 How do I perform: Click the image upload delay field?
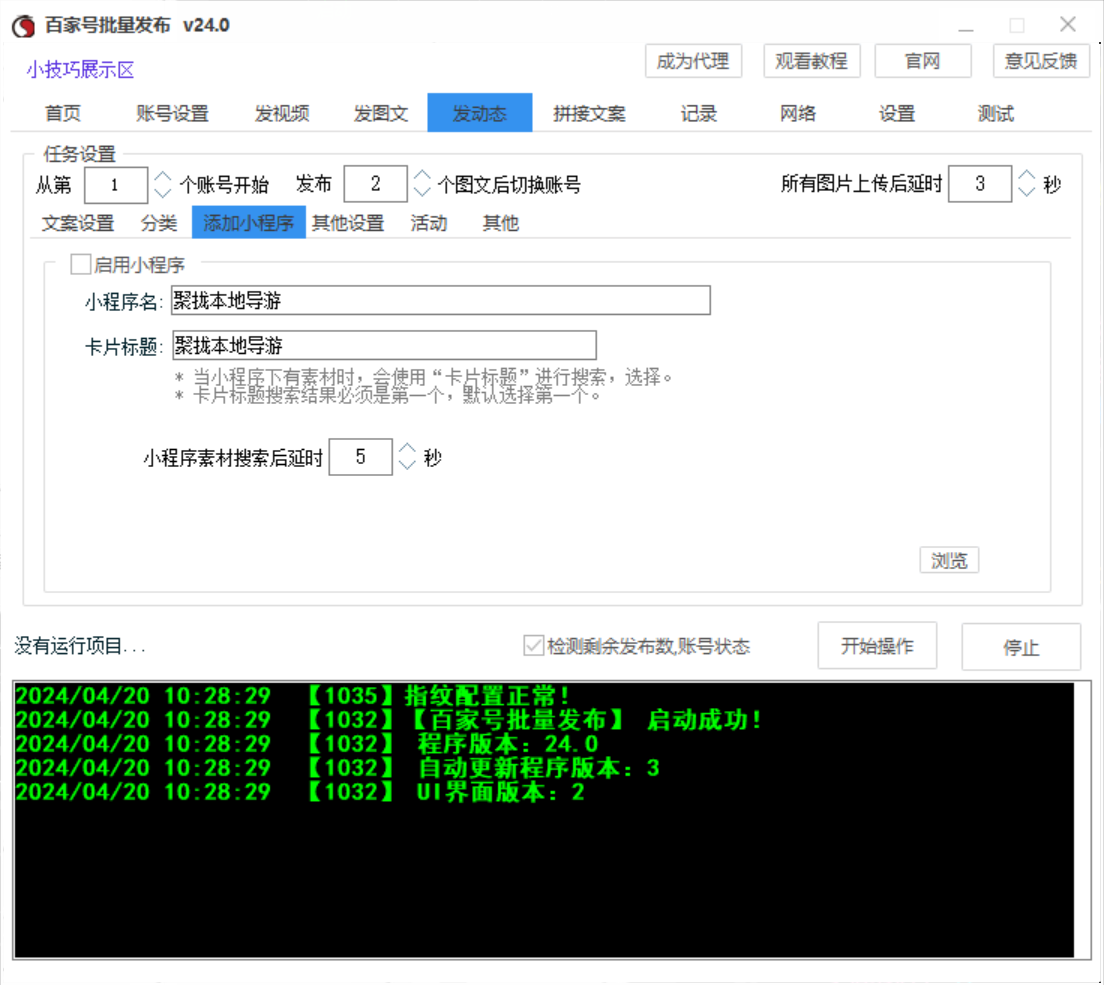[980, 184]
